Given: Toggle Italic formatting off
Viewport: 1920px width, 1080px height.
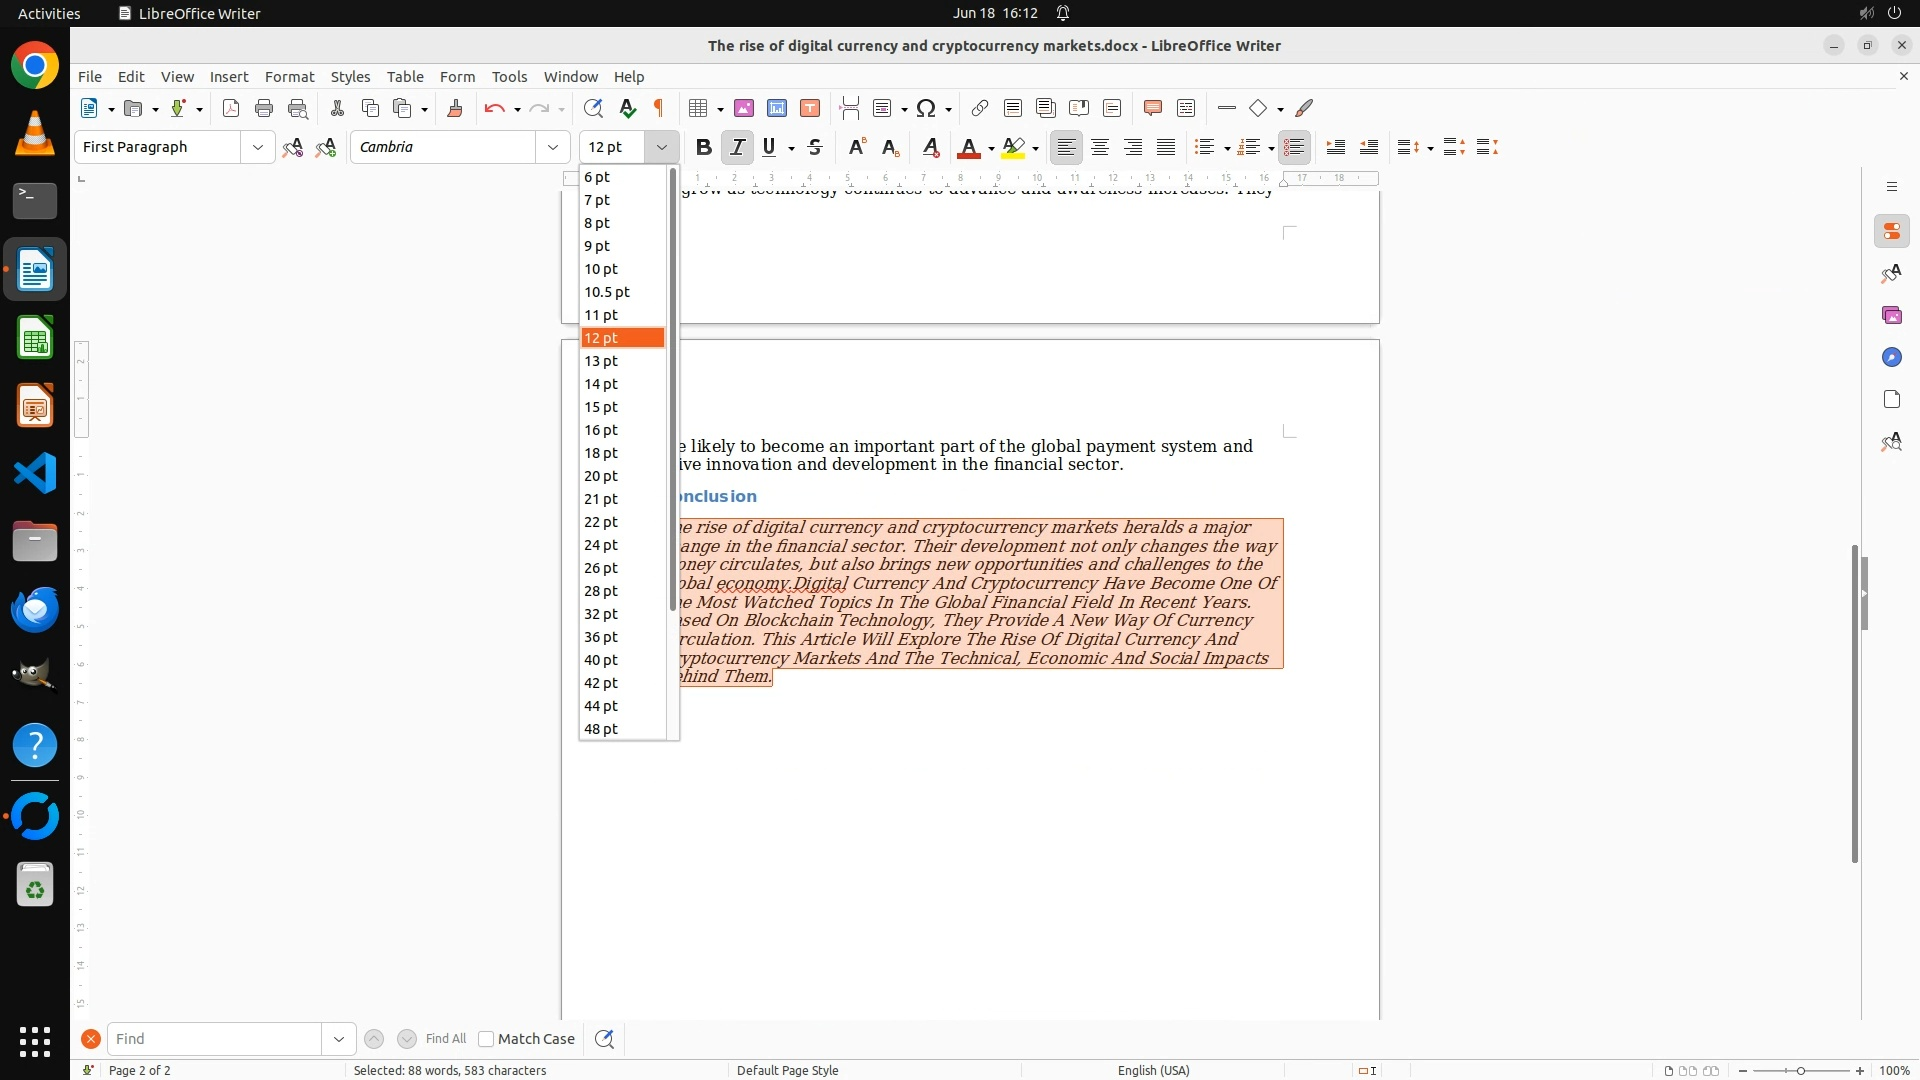Looking at the screenshot, I should 737,147.
